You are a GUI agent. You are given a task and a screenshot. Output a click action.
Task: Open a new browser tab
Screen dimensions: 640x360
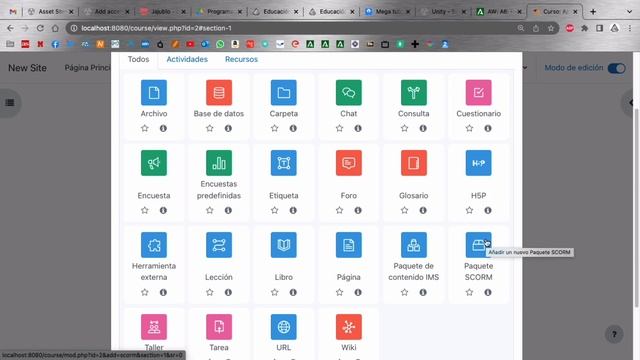pos(593,12)
